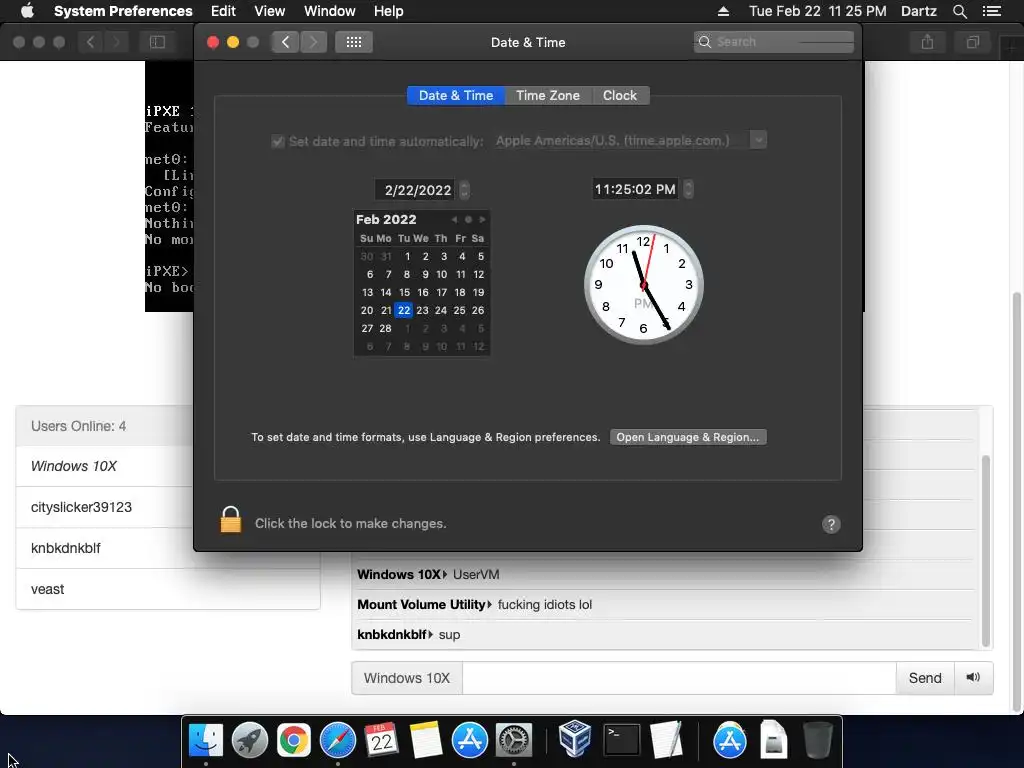Viewport: 1024px width, 768px height.
Task: Click the Windows 10X username label by input
Action: (407, 677)
